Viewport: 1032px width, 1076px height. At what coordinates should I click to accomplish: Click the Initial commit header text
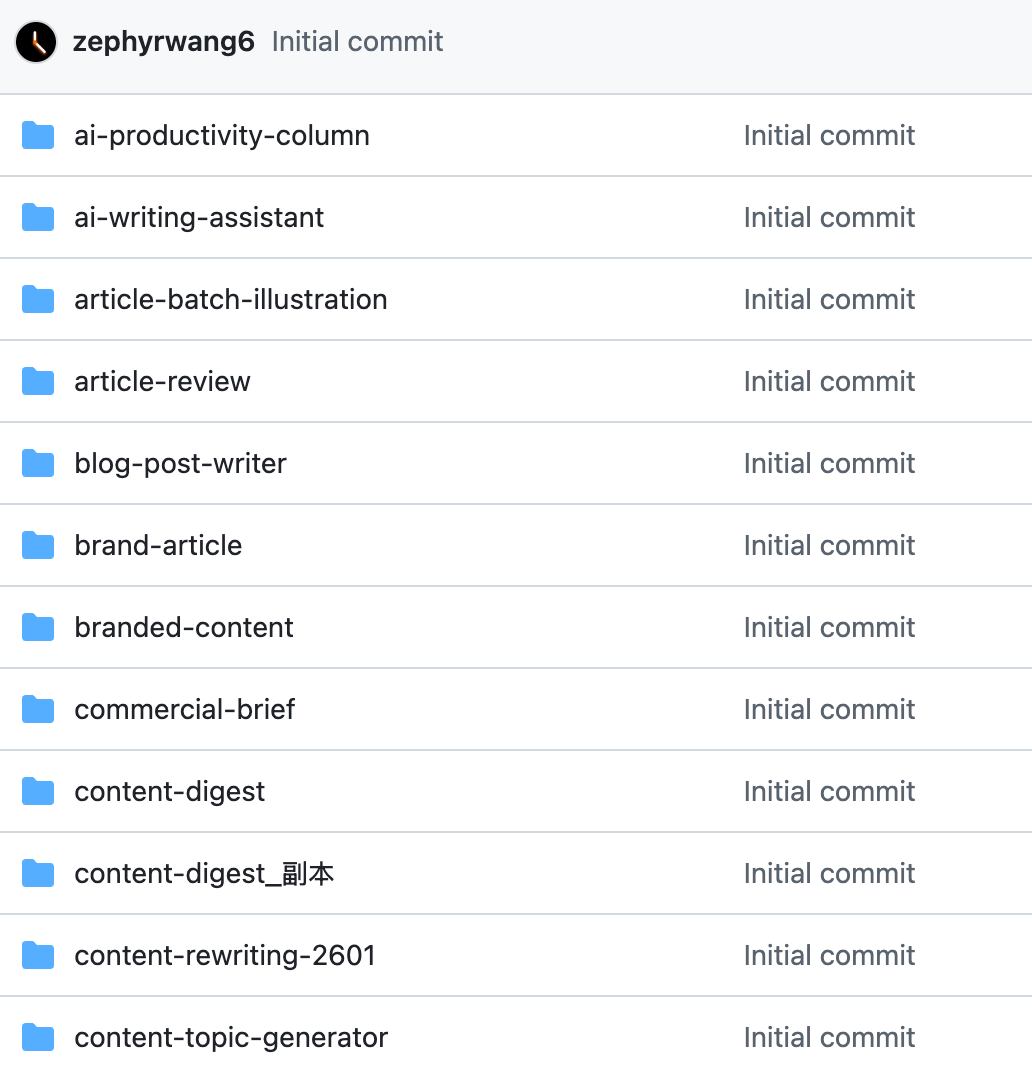coord(357,41)
